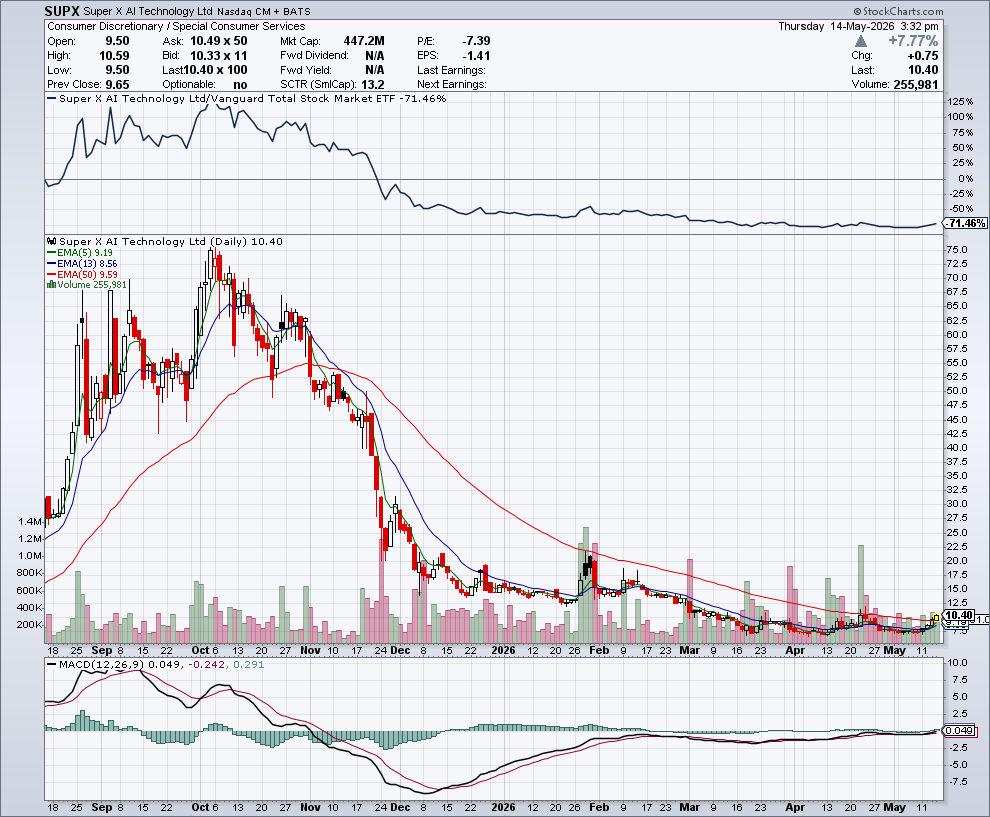
Task: Click the '-5.0' MACD axis label
Action: (x=958, y=765)
